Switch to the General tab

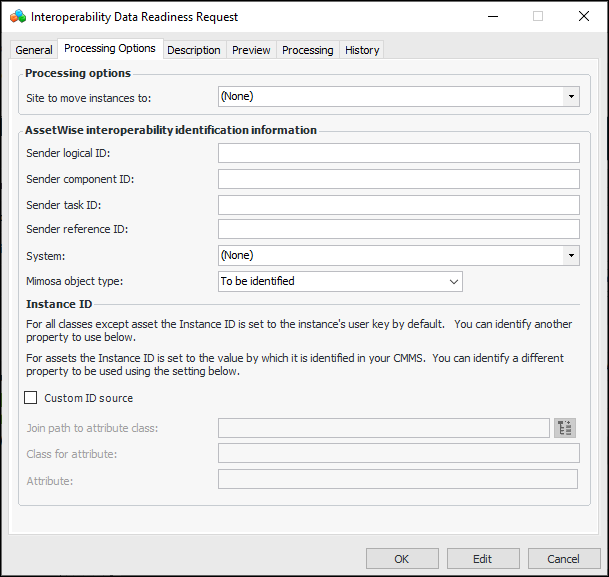click(34, 50)
